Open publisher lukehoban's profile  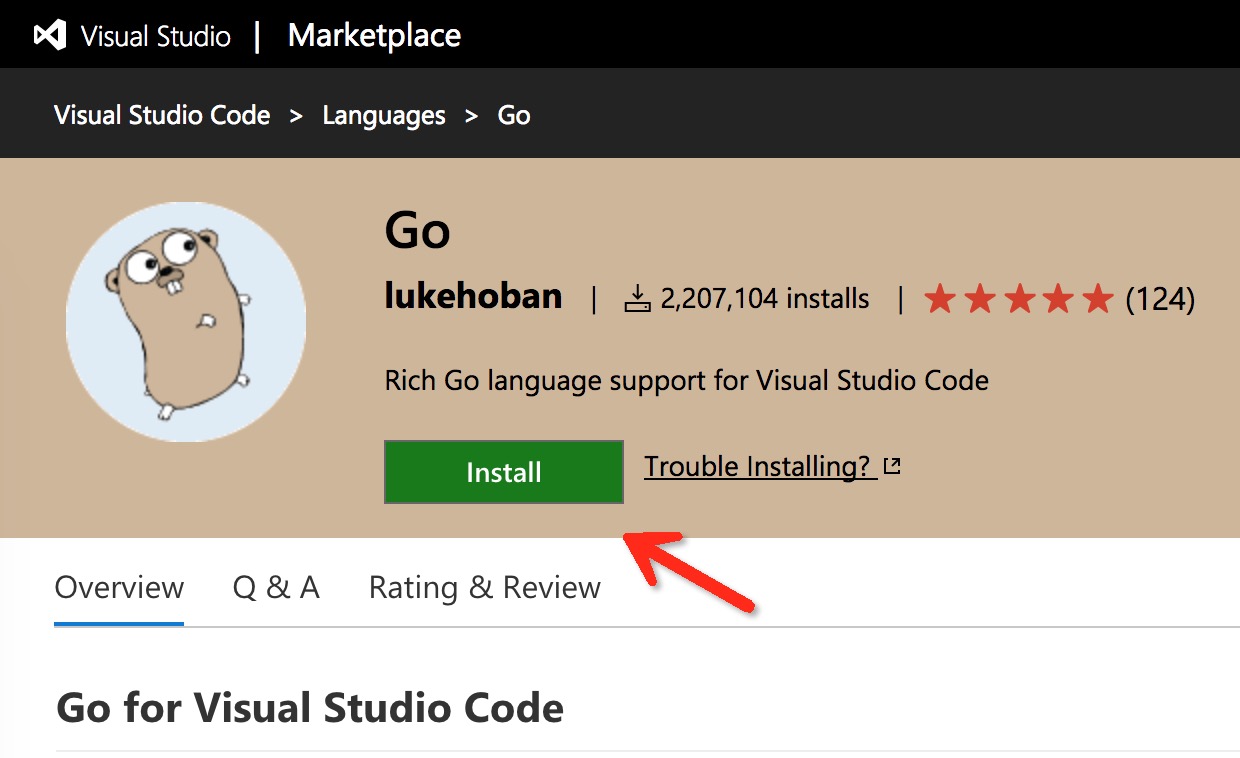point(473,297)
